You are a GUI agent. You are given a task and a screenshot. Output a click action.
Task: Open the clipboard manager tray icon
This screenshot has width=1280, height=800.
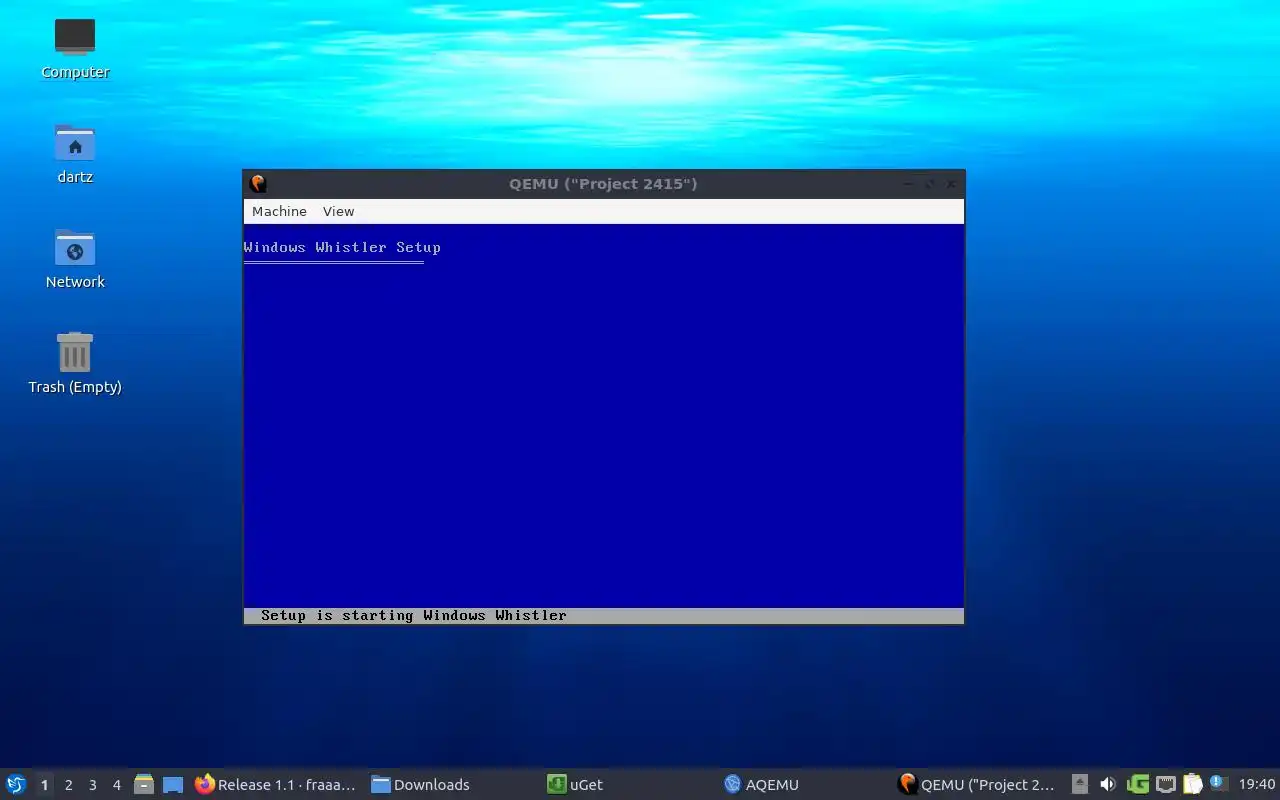pyautogui.click(x=1192, y=785)
